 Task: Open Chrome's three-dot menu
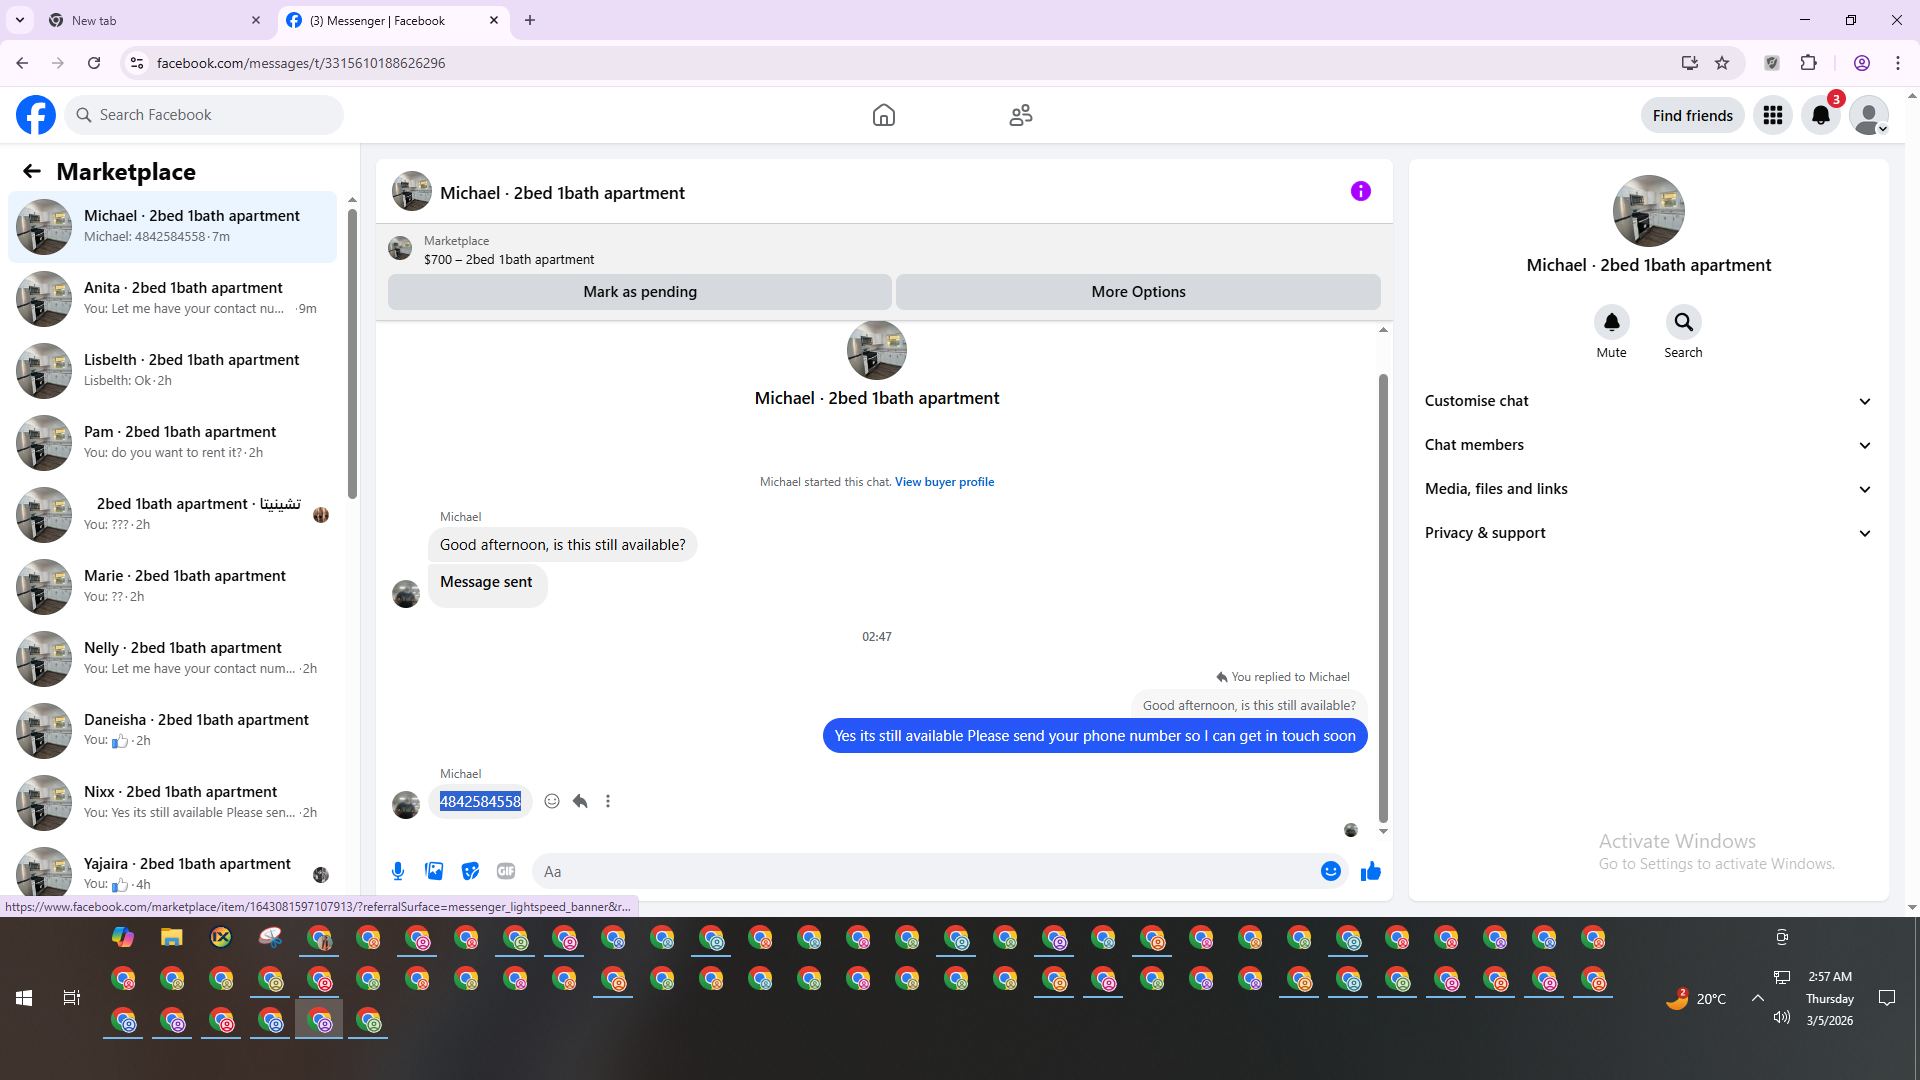point(1898,63)
